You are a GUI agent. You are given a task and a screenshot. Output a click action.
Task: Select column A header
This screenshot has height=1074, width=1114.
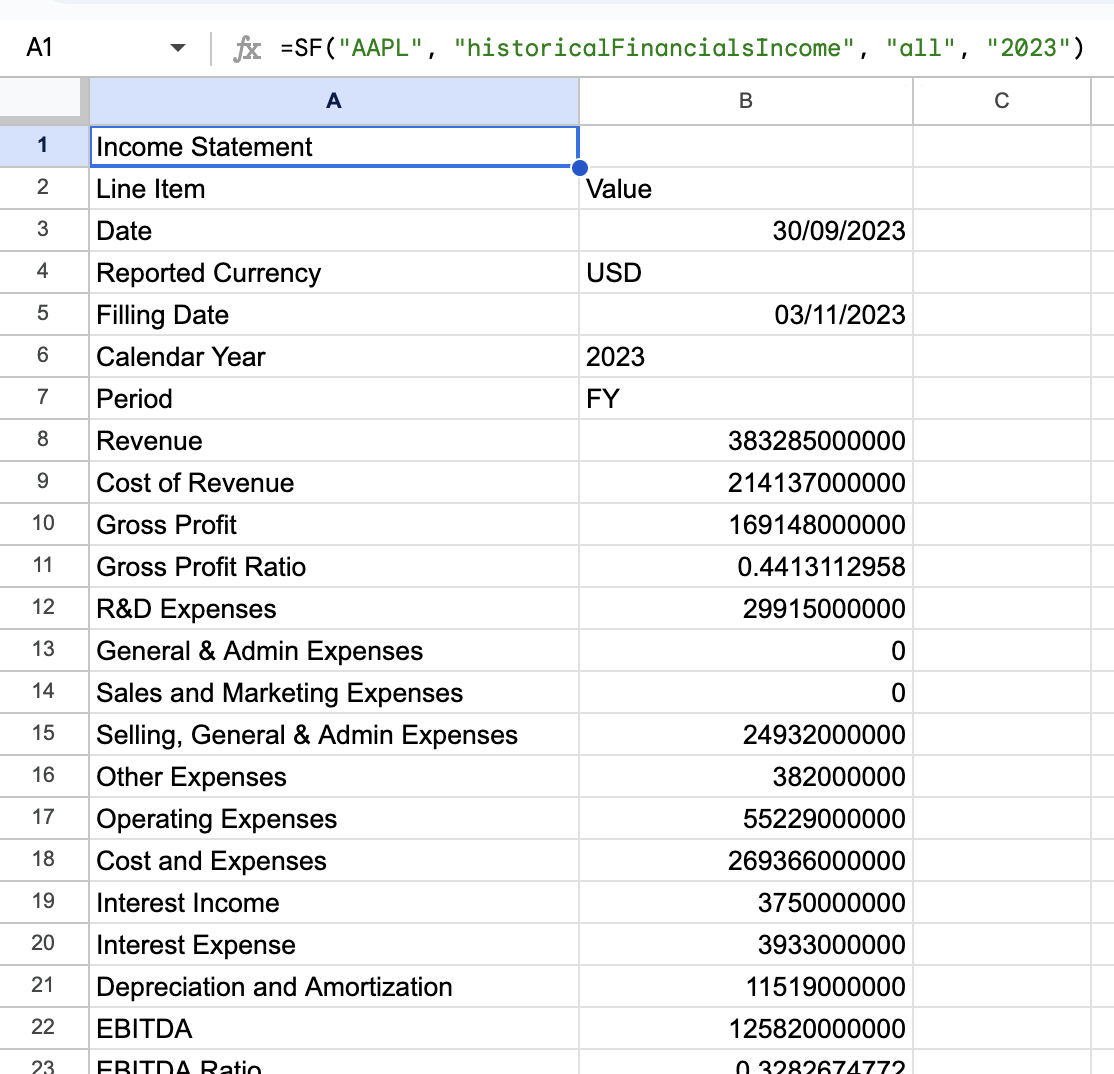(333, 101)
